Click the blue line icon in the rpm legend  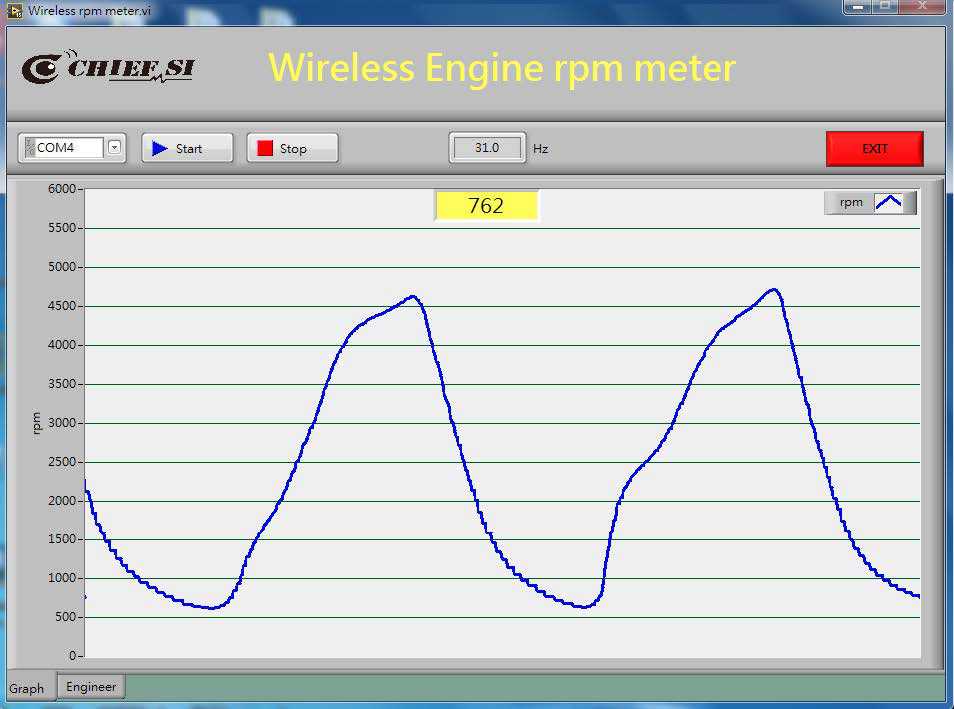(x=888, y=202)
